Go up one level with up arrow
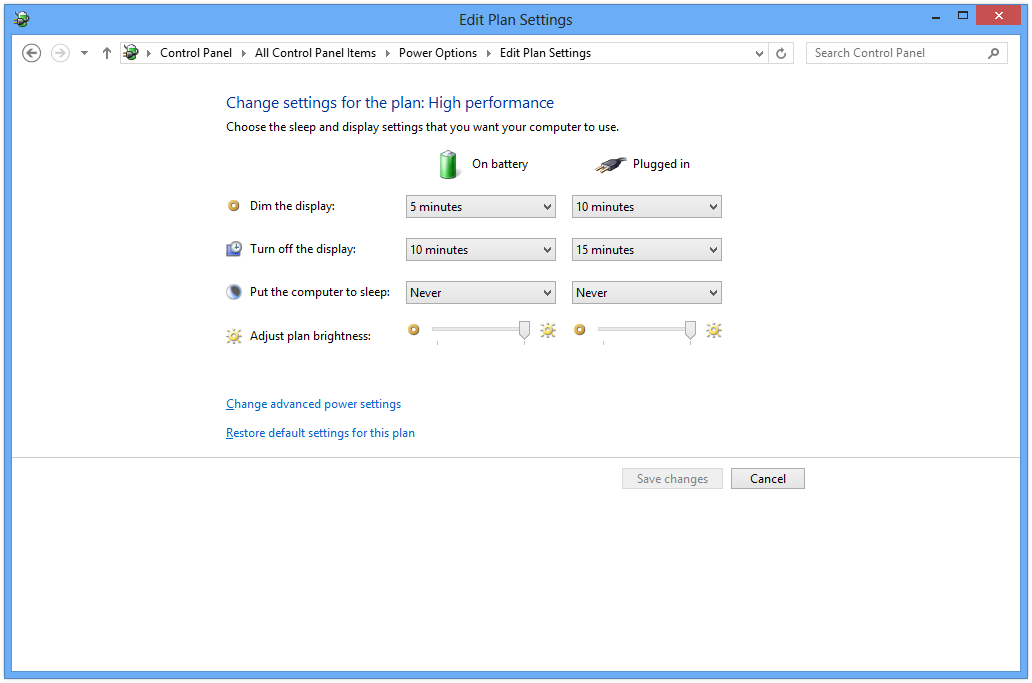This screenshot has width=1032, height=683. pyautogui.click(x=107, y=53)
